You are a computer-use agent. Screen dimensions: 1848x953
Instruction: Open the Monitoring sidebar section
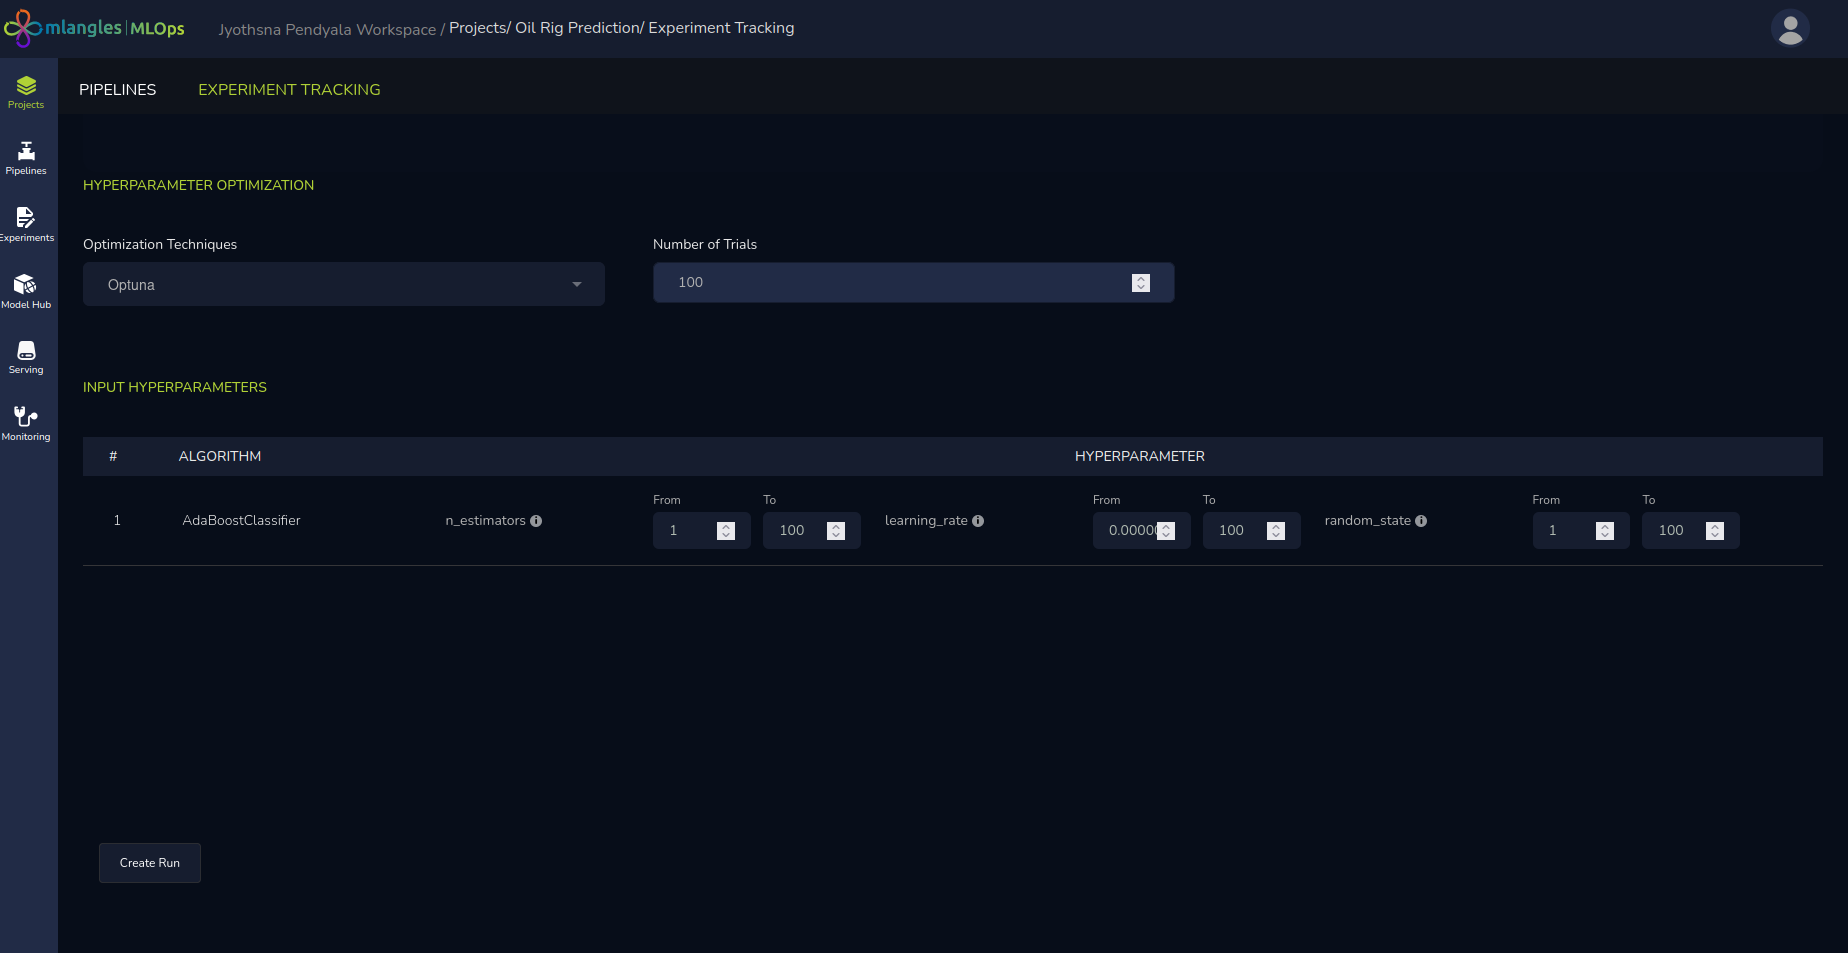[26, 423]
